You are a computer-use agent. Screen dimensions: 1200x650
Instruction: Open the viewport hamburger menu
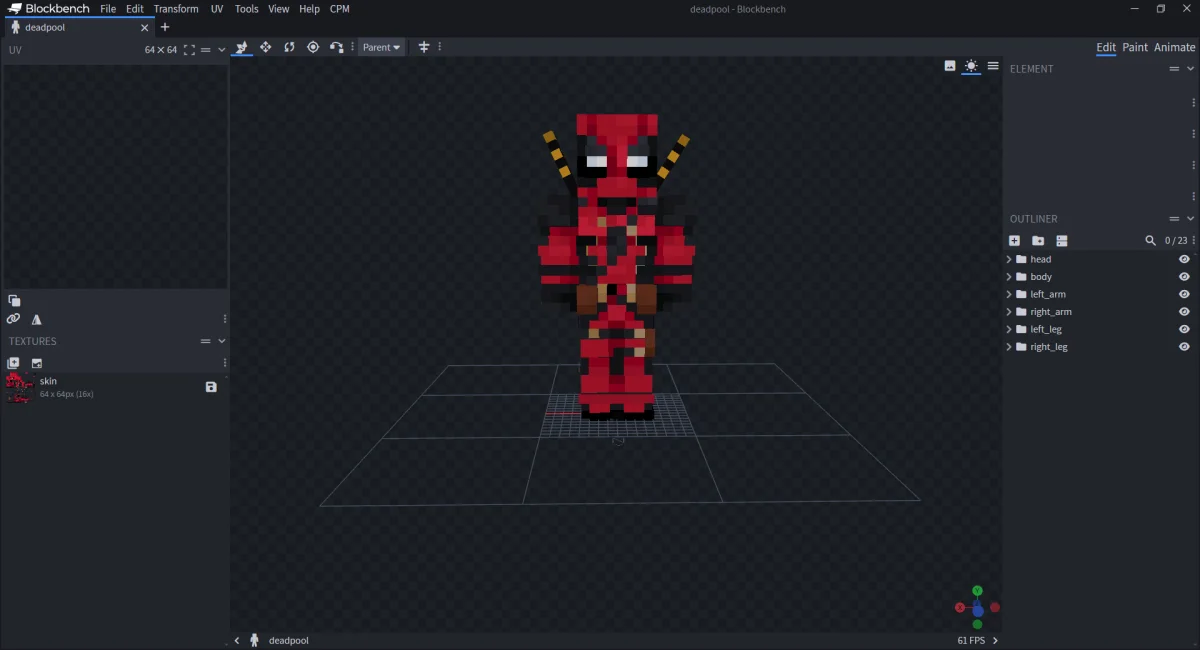993,66
